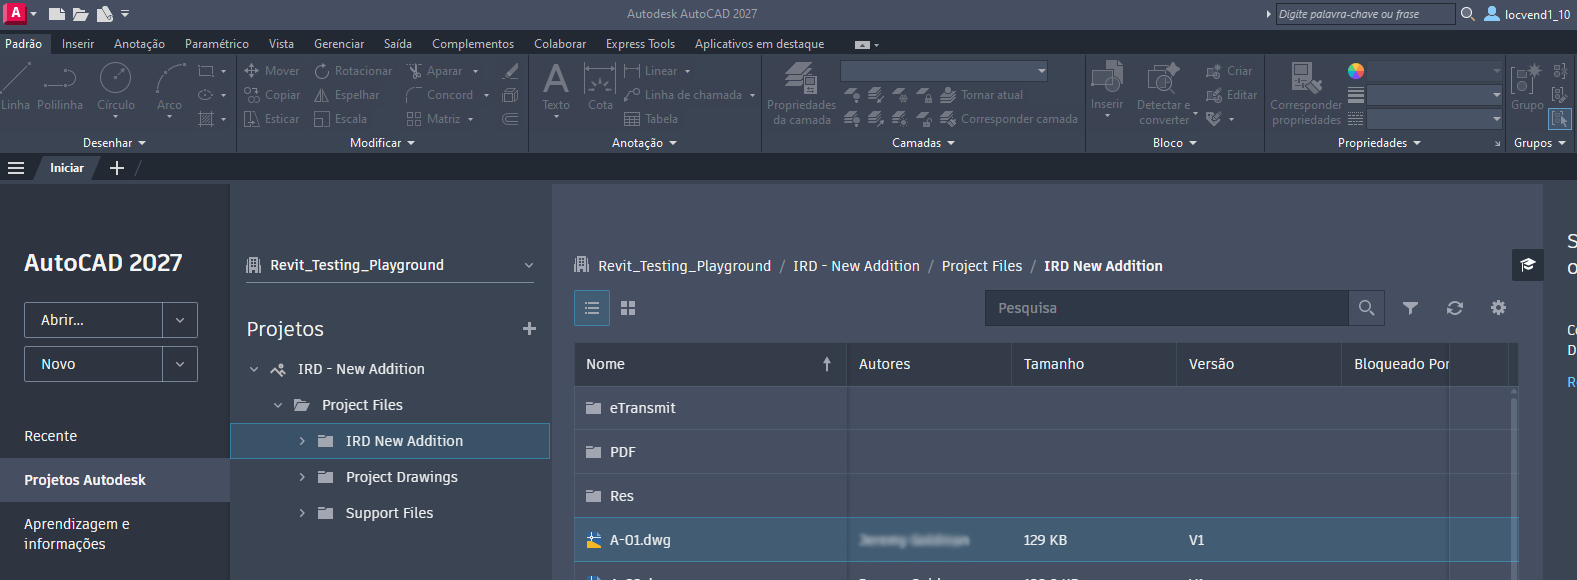Switch to grid view
The height and width of the screenshot is (580, 1577).
[628, 308]
